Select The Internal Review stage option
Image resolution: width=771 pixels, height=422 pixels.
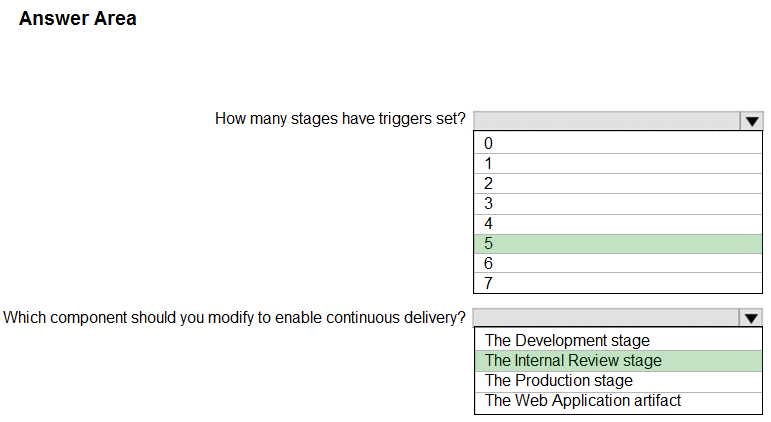pyautogui.click(x=618, y=361)
